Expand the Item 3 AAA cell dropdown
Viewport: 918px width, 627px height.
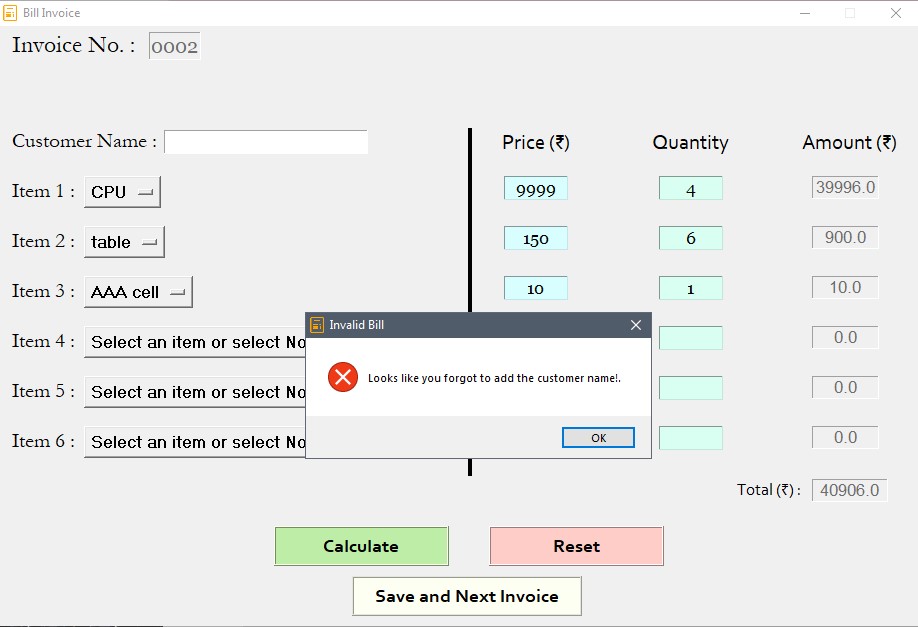coord(138,292)
